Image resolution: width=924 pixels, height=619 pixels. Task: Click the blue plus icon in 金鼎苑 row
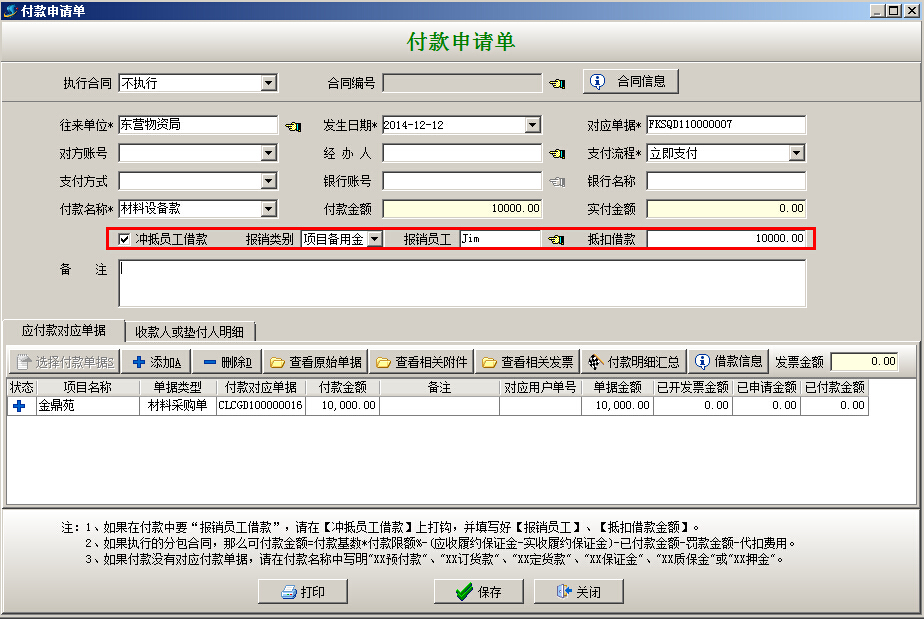click(x=19, y=406)
